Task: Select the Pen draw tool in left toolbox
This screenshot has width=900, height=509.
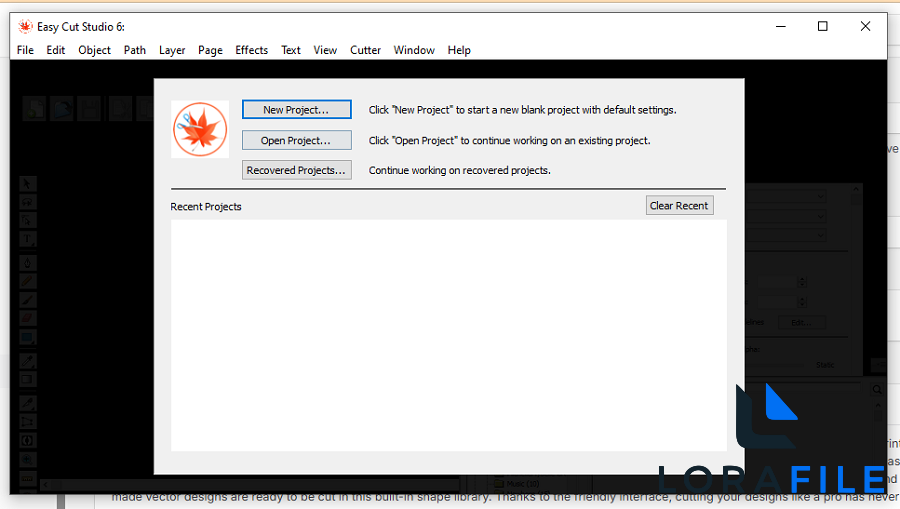Action: tap(28, 263)
